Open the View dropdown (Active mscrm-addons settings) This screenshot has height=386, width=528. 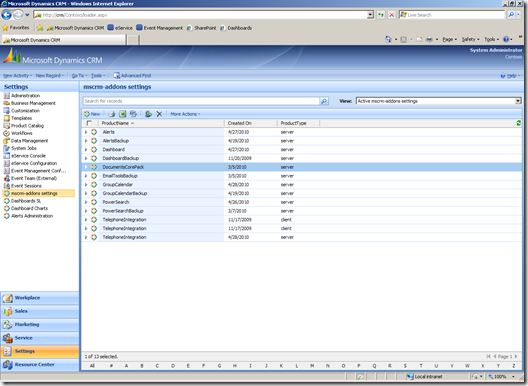438,101
